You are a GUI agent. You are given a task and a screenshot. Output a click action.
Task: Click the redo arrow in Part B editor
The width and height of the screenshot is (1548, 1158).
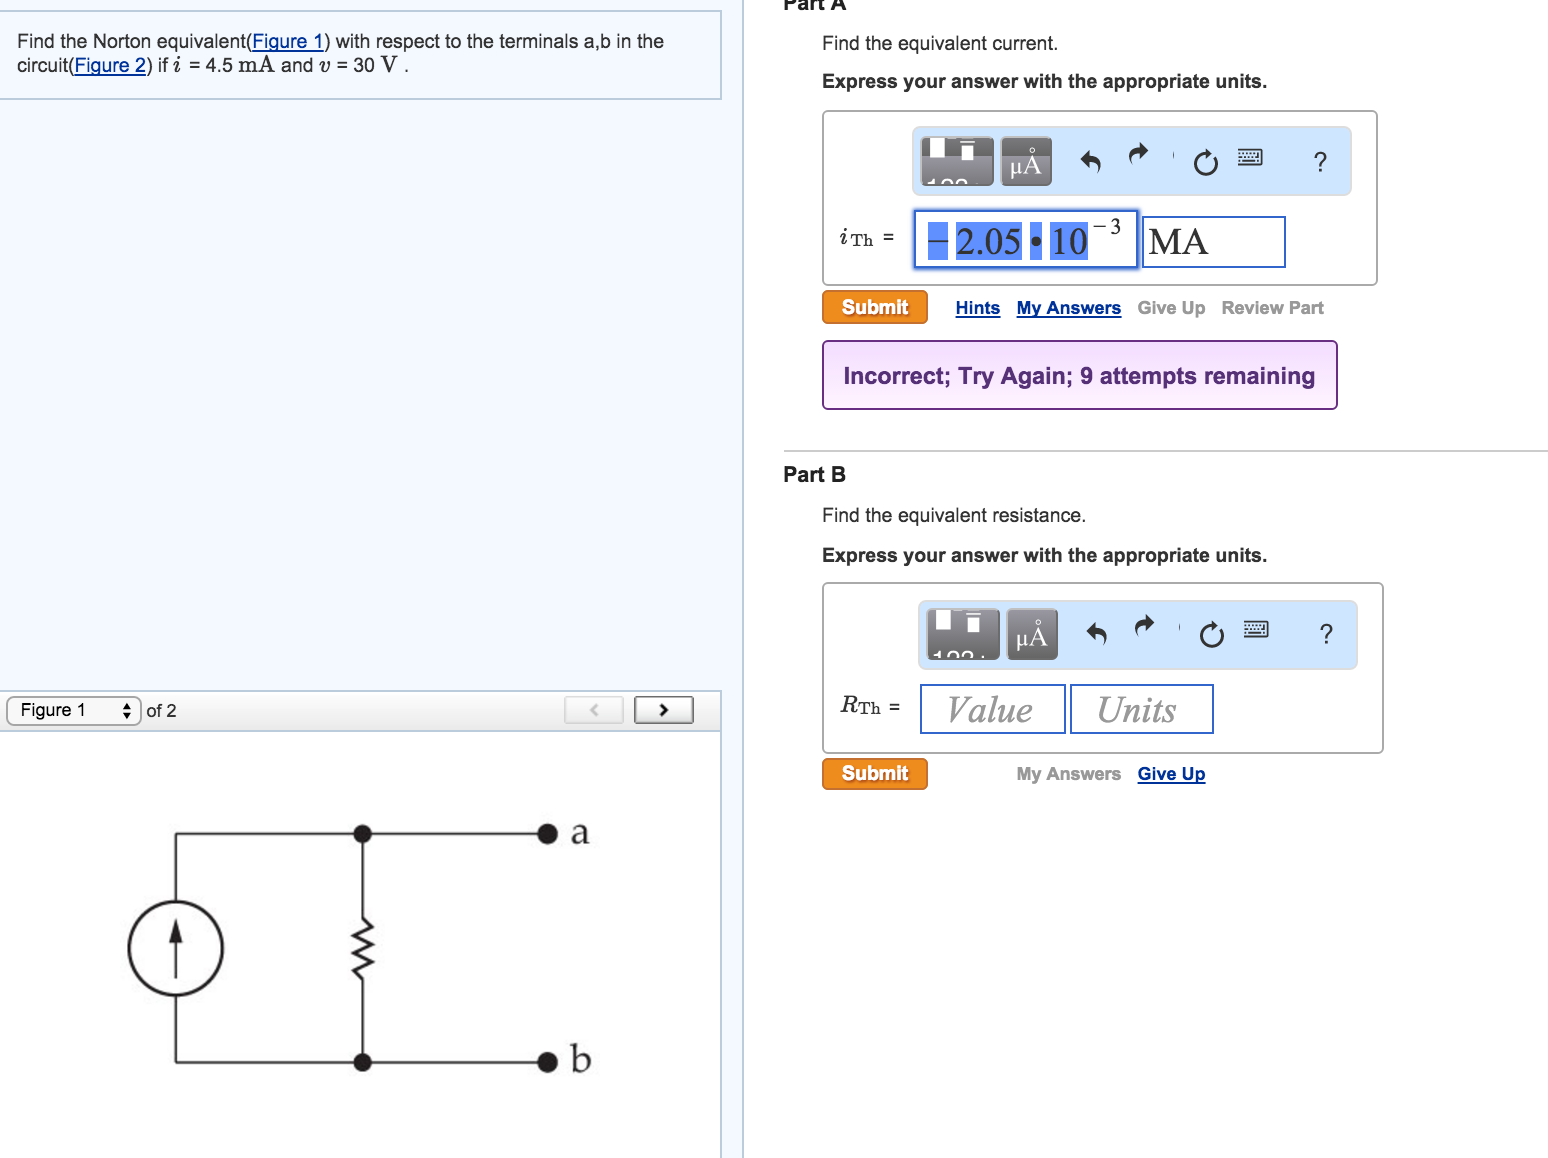pyautogui.click(x=1144, y=627)
